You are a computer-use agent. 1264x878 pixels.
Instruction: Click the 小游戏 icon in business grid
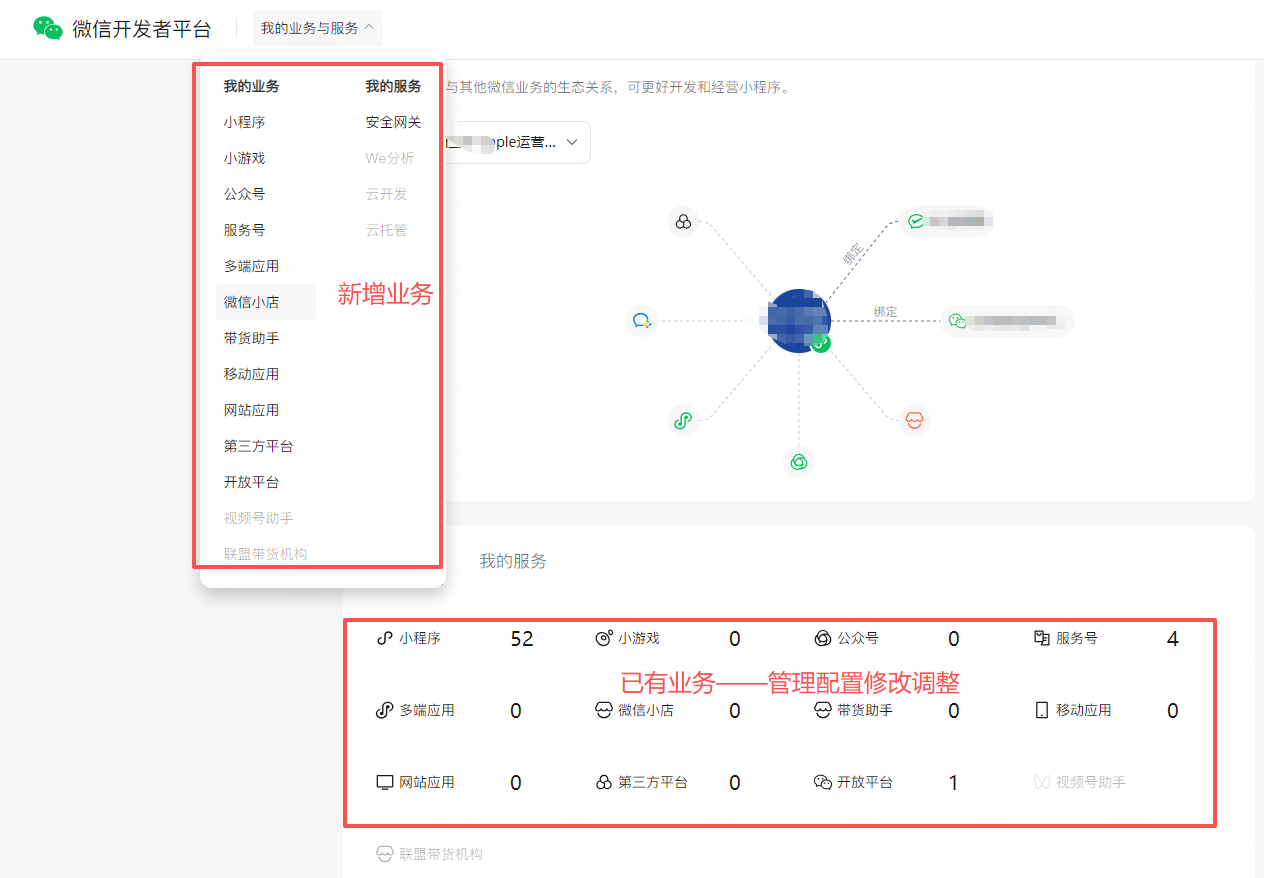click(603, 638)
